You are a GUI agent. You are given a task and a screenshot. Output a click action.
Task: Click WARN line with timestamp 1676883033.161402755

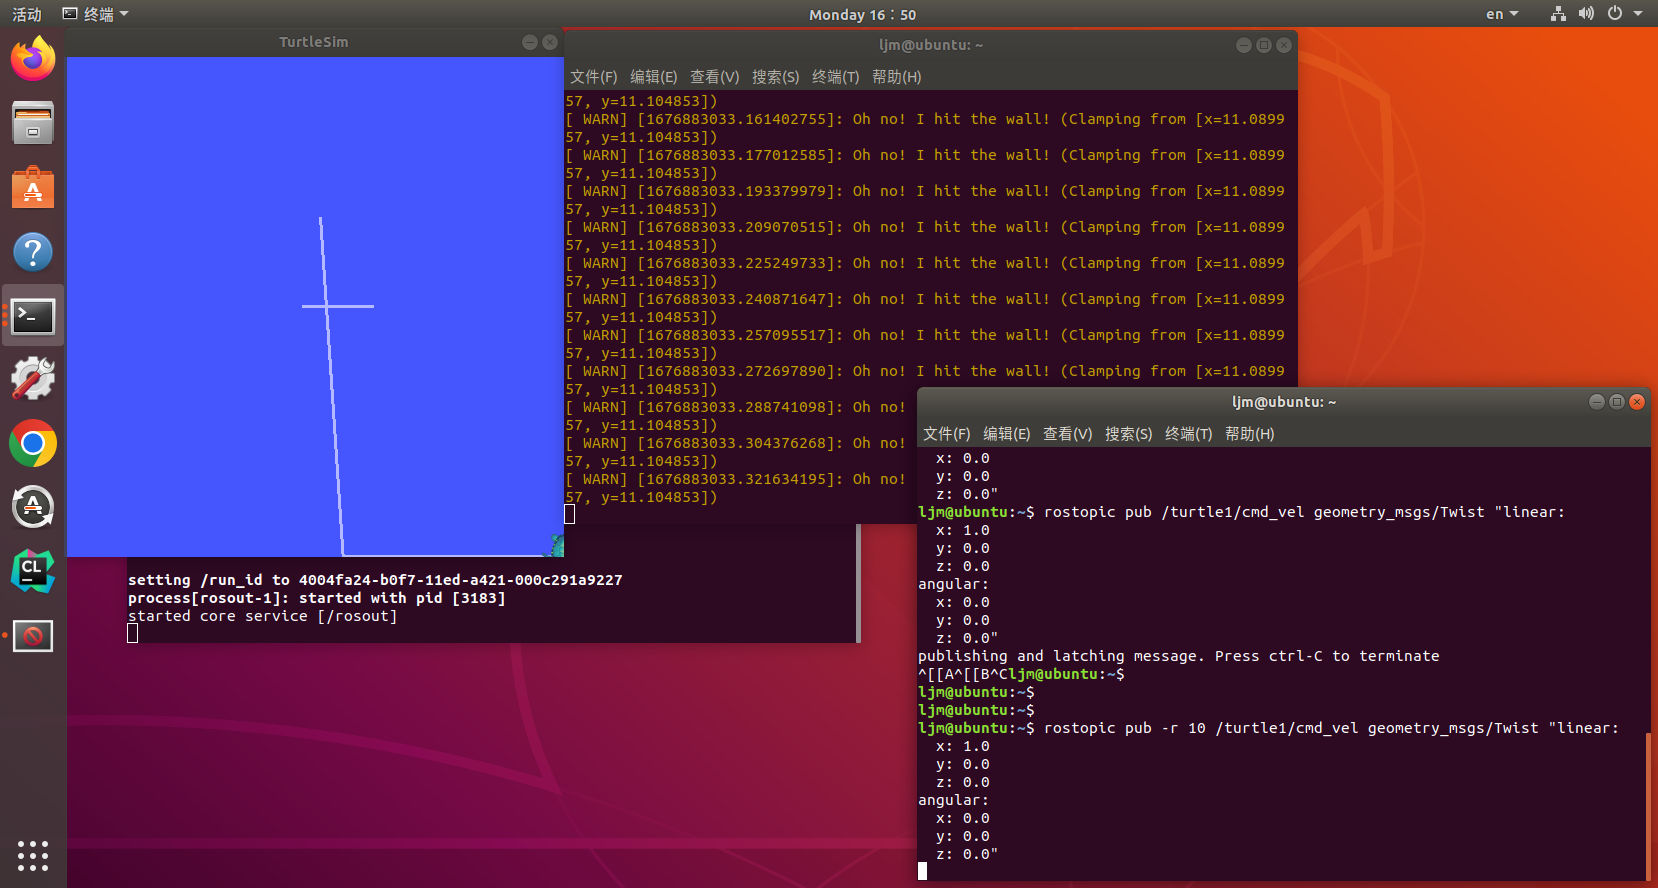click(x=925, y=119)
